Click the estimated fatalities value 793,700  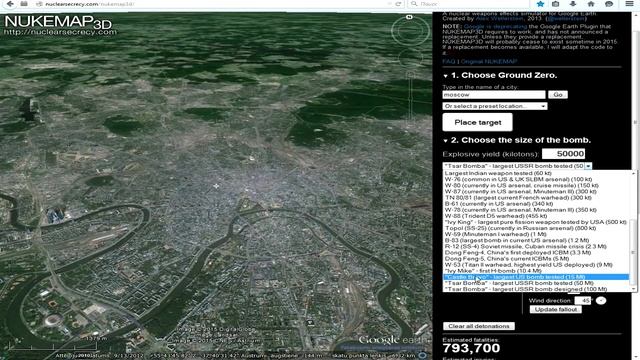pos(471,348)
